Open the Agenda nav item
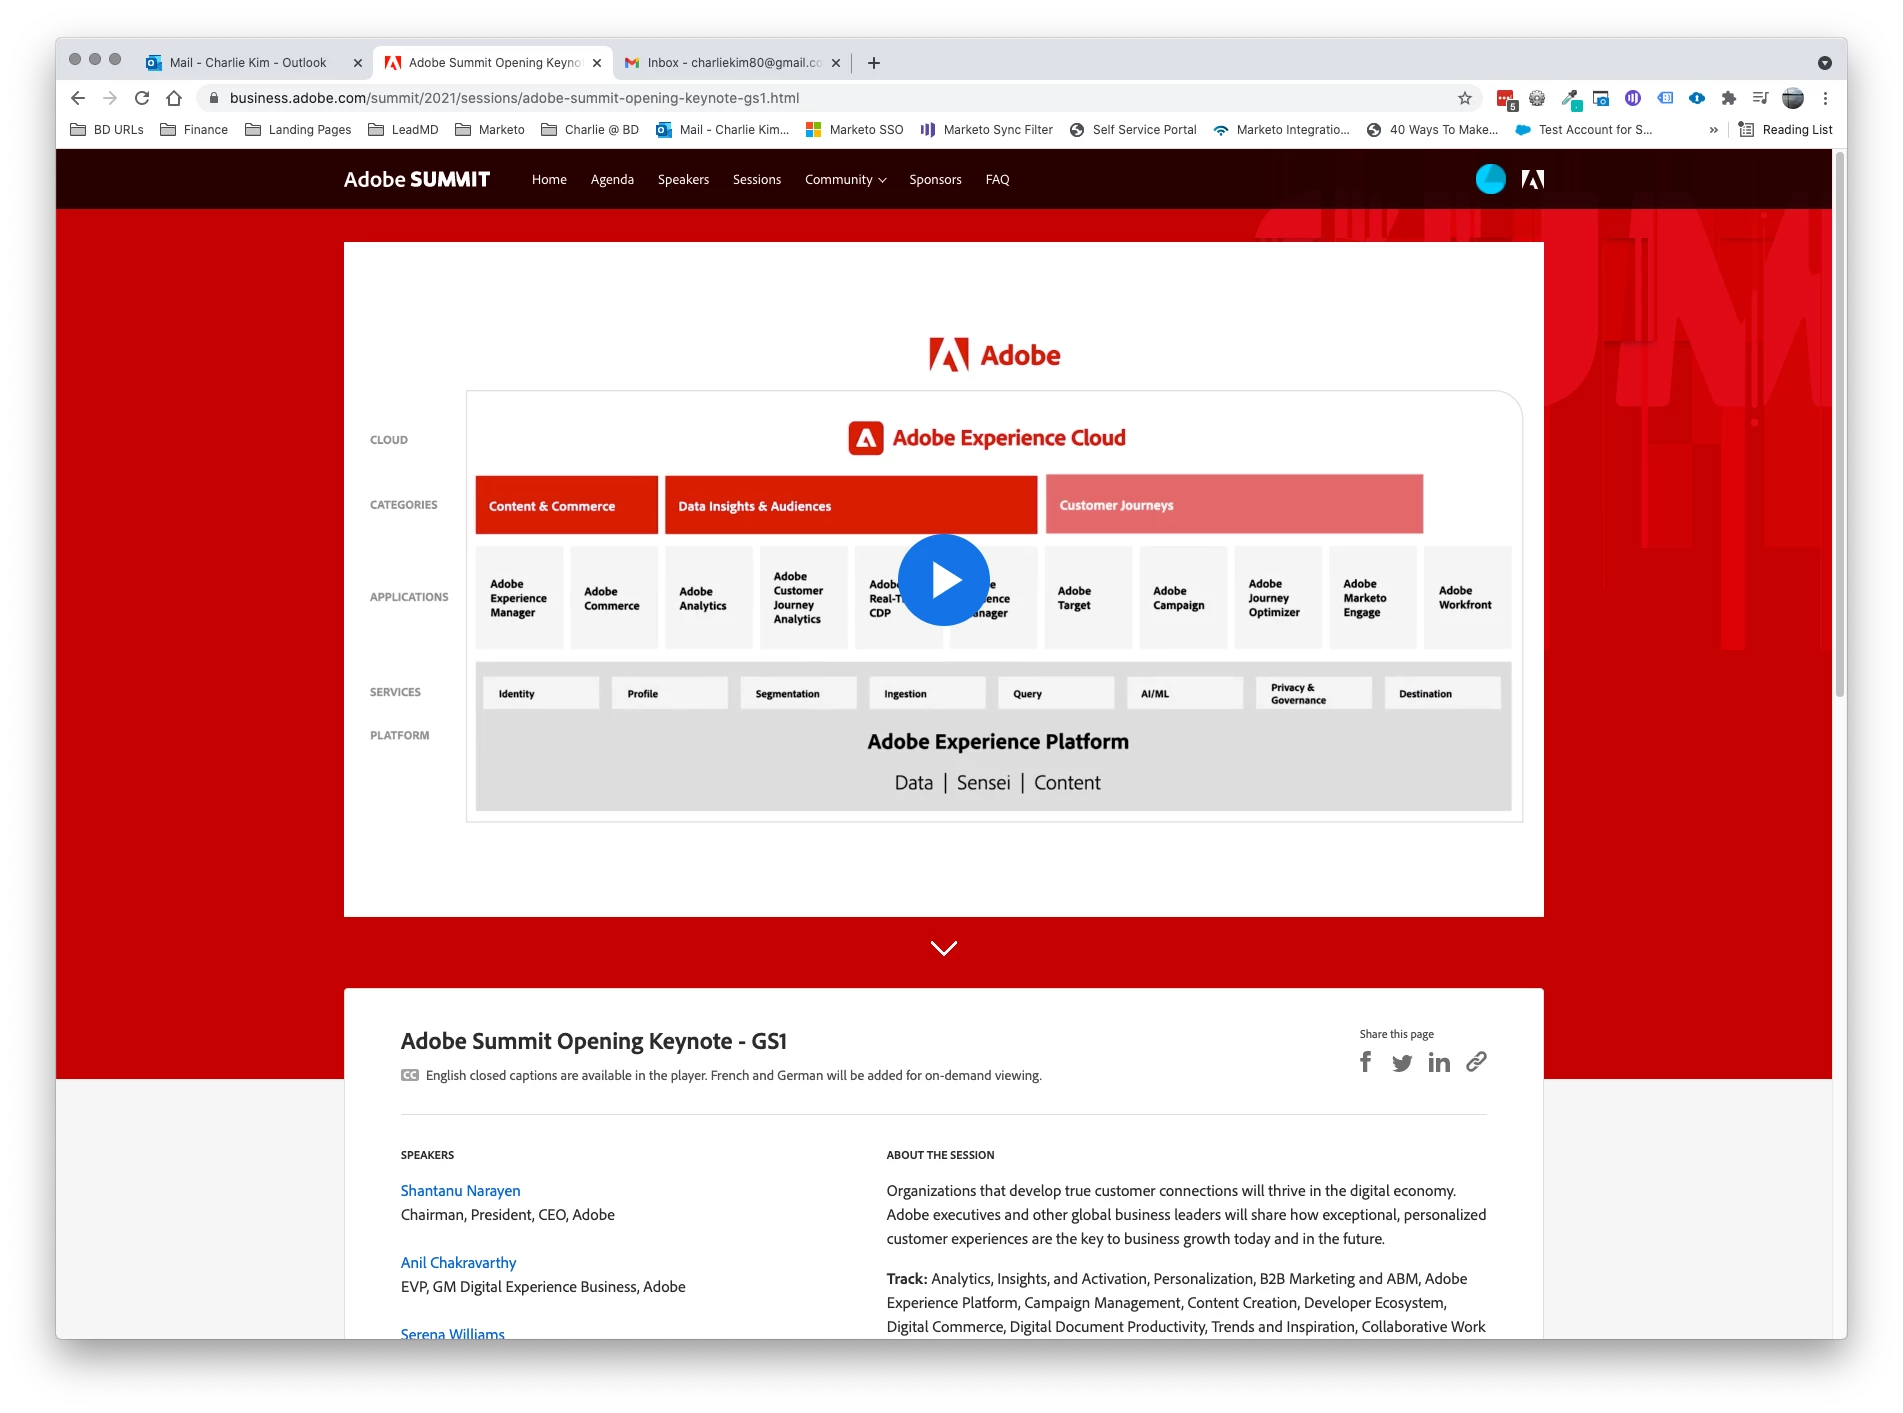The image size is (1903, 1413). (x=612, y=180)
